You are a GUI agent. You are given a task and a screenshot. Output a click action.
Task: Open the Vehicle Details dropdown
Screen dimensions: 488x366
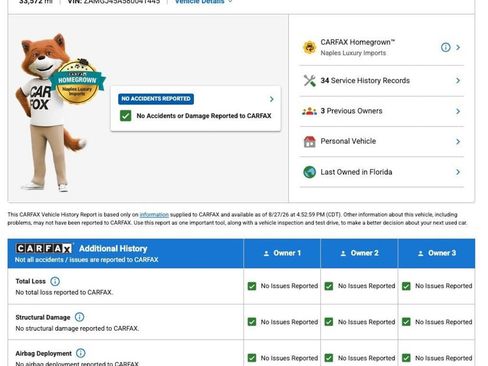203,2
